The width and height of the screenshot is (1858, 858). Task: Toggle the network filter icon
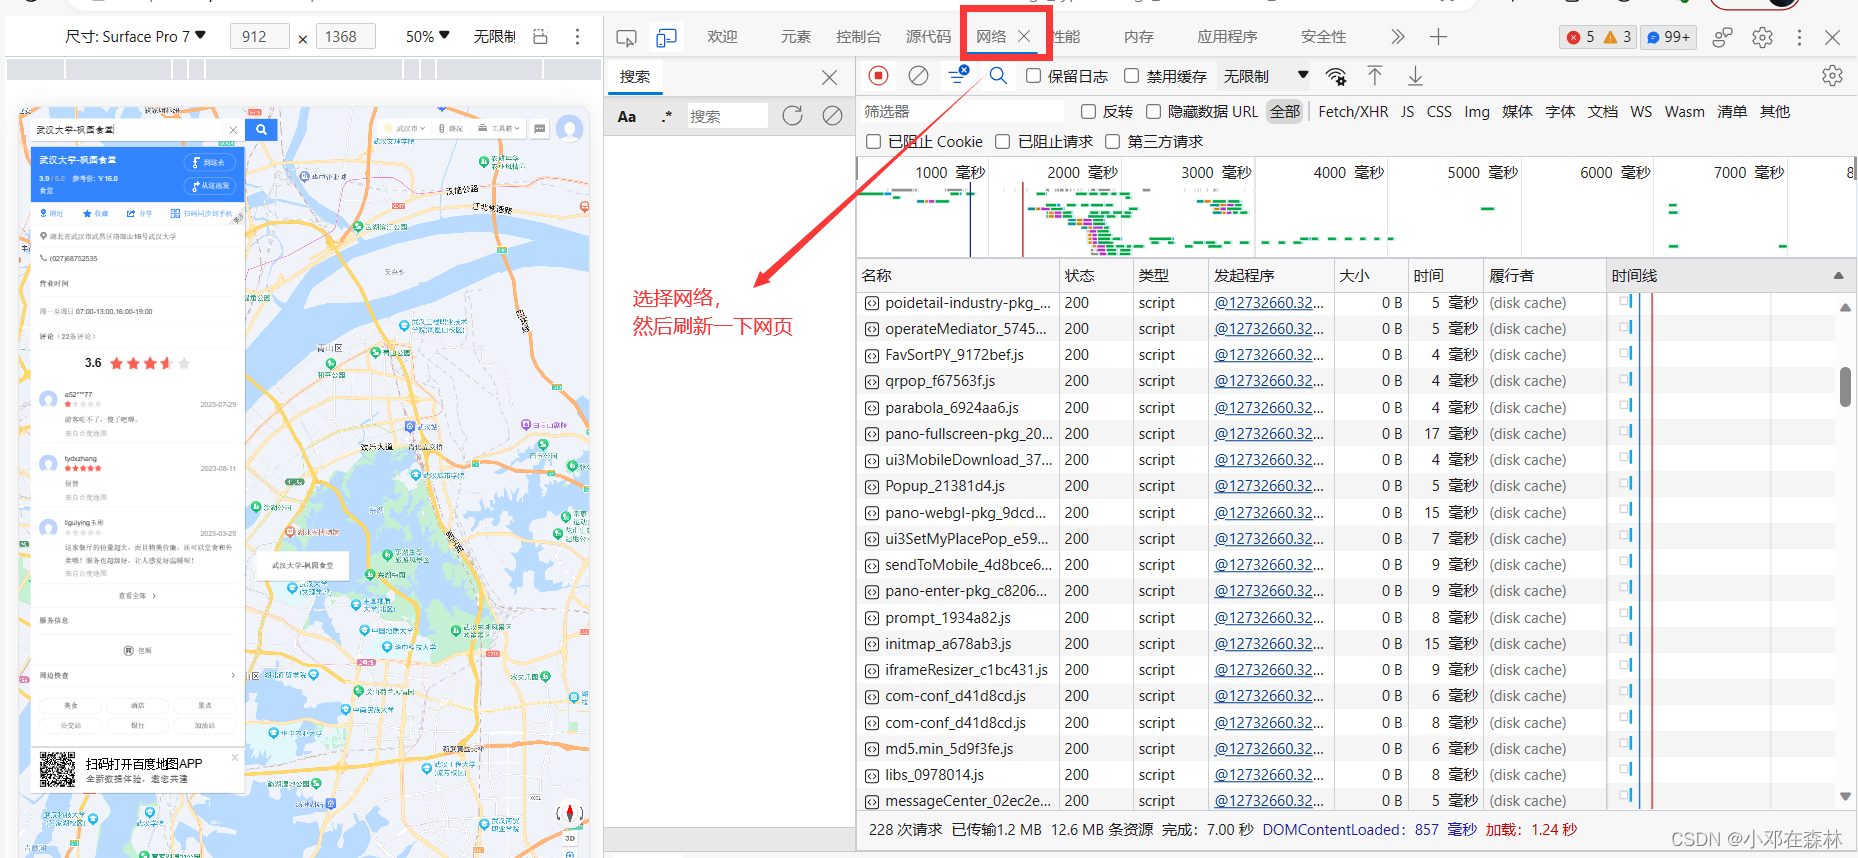point(958,75)
